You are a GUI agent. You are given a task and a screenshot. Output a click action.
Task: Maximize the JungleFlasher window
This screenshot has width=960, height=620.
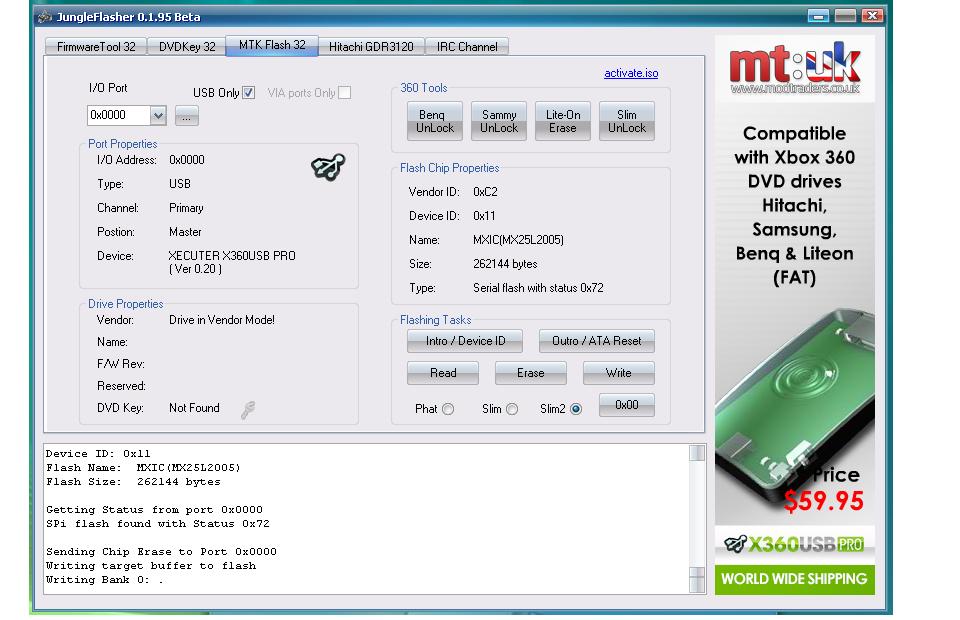coord(846,16)
